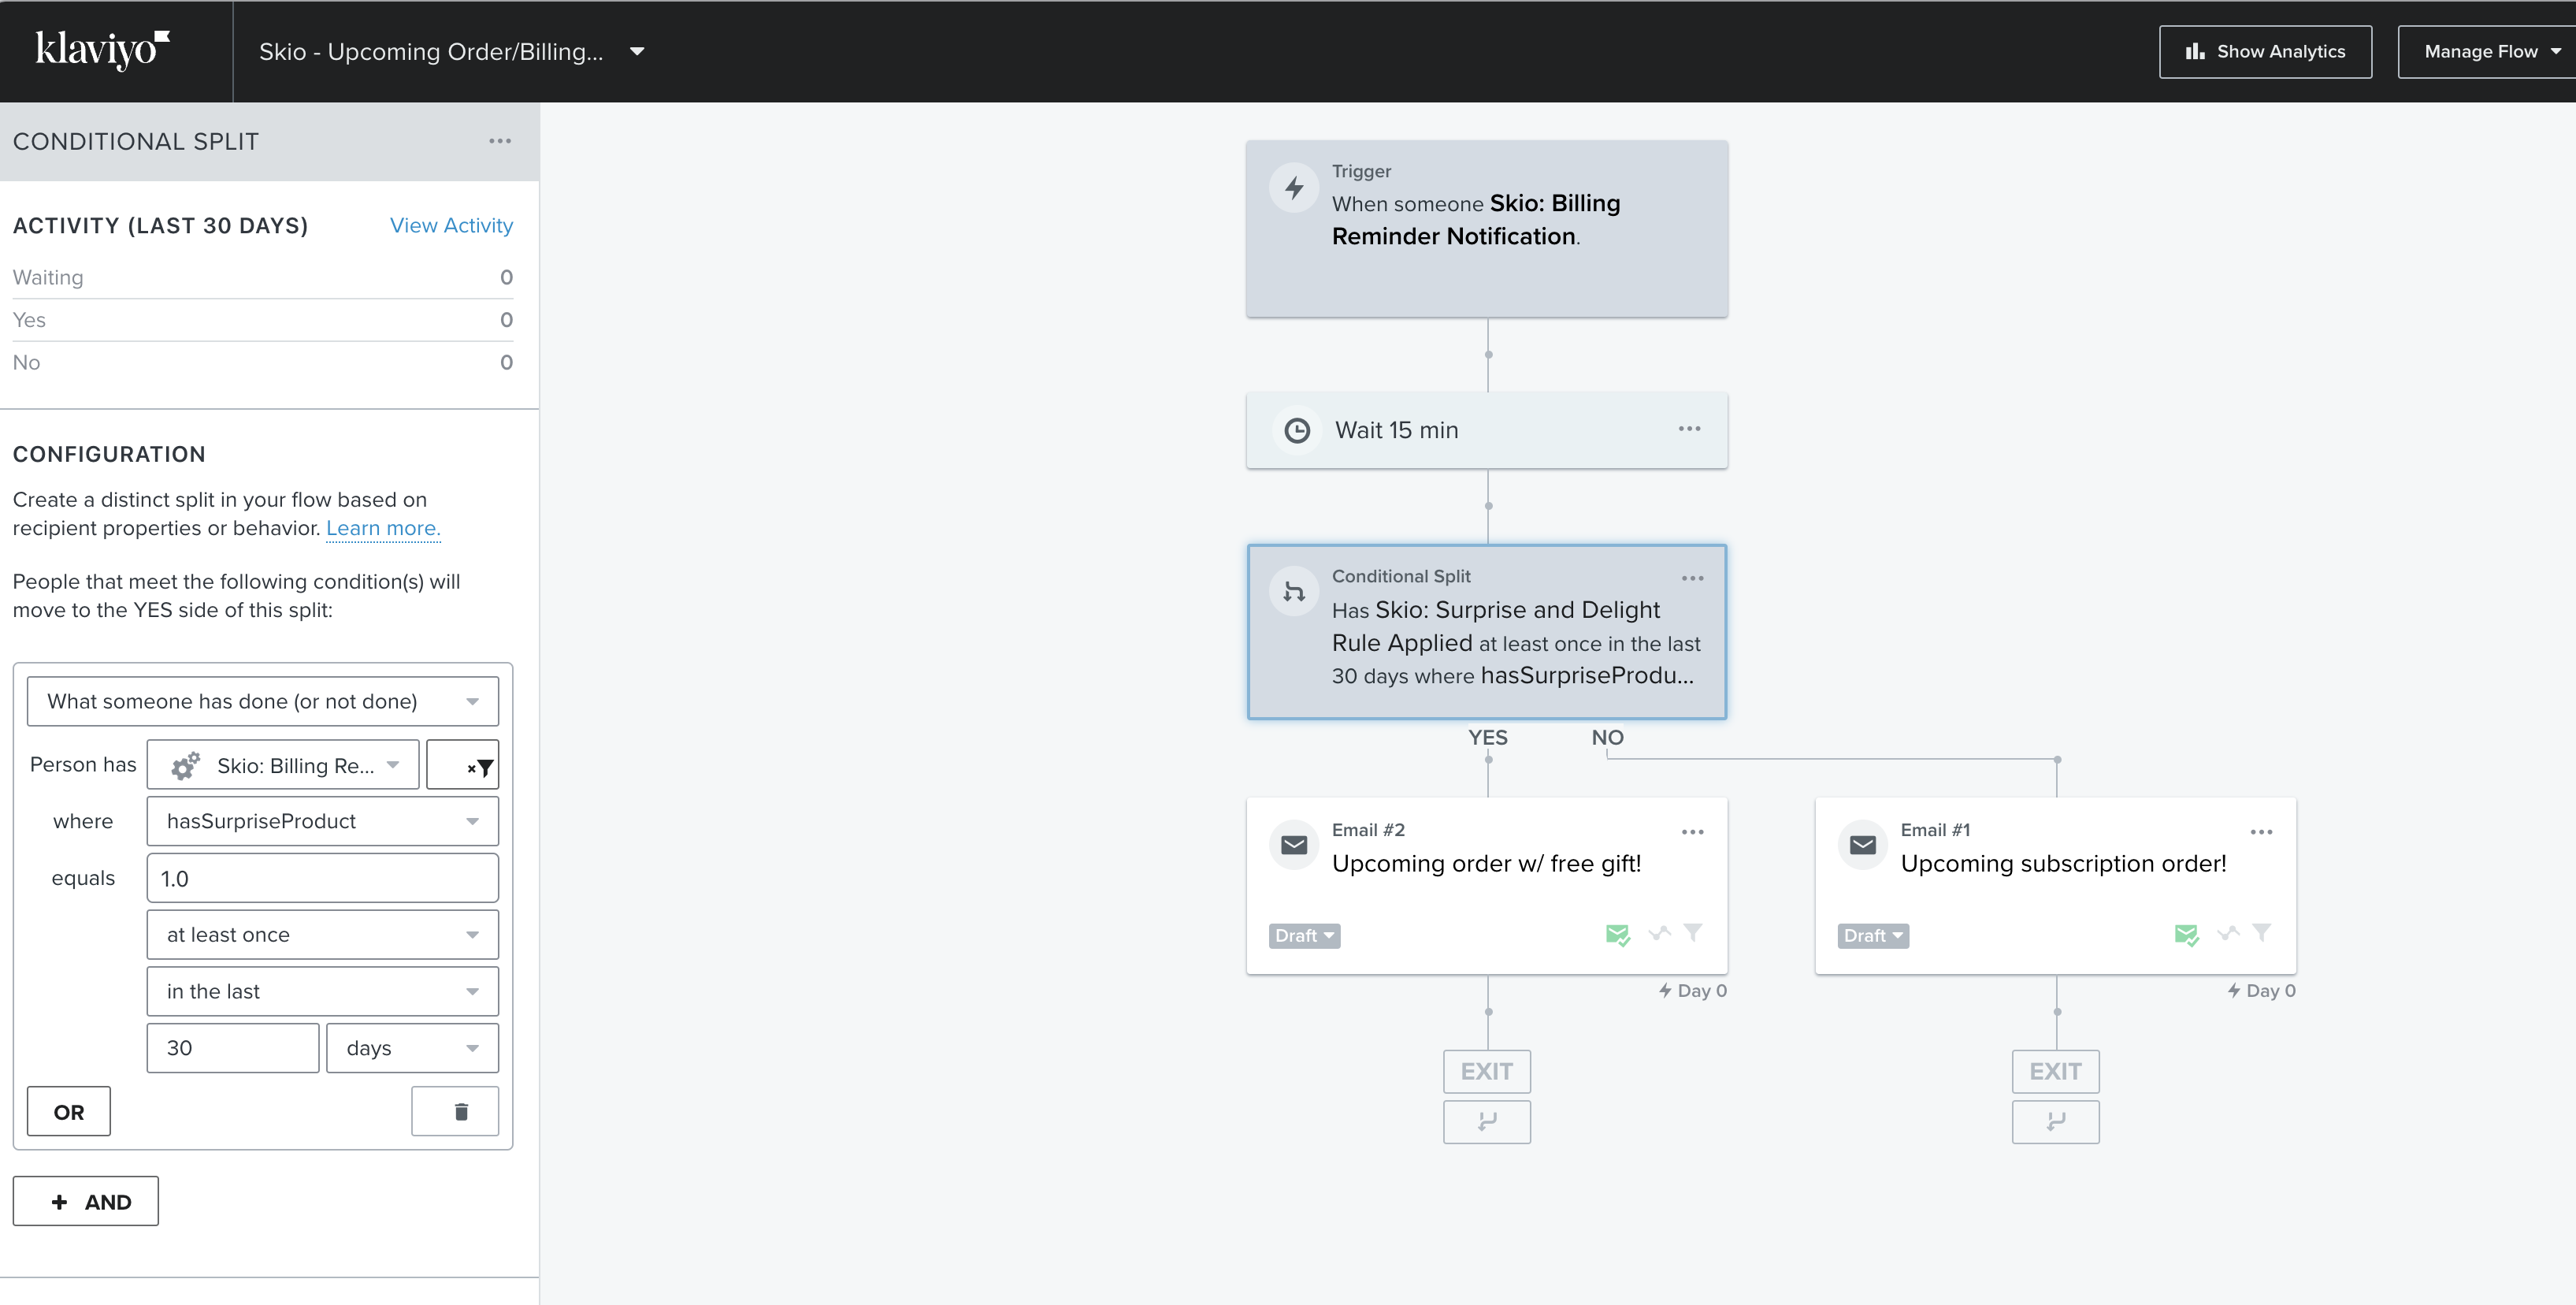Delete condition with trash icon
This screenshot has width=2576, height=1305.
click(455, 1112)
